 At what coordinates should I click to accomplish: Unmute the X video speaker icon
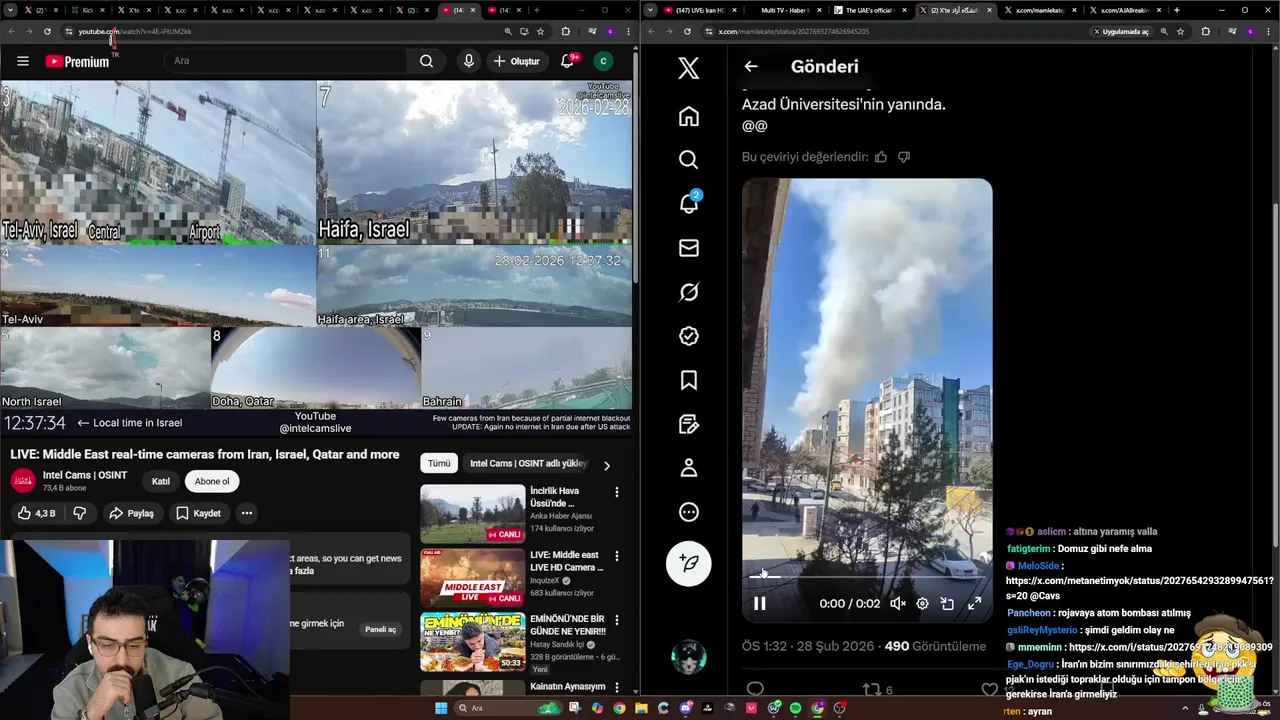pyautogui.click(x=897, y=603)
